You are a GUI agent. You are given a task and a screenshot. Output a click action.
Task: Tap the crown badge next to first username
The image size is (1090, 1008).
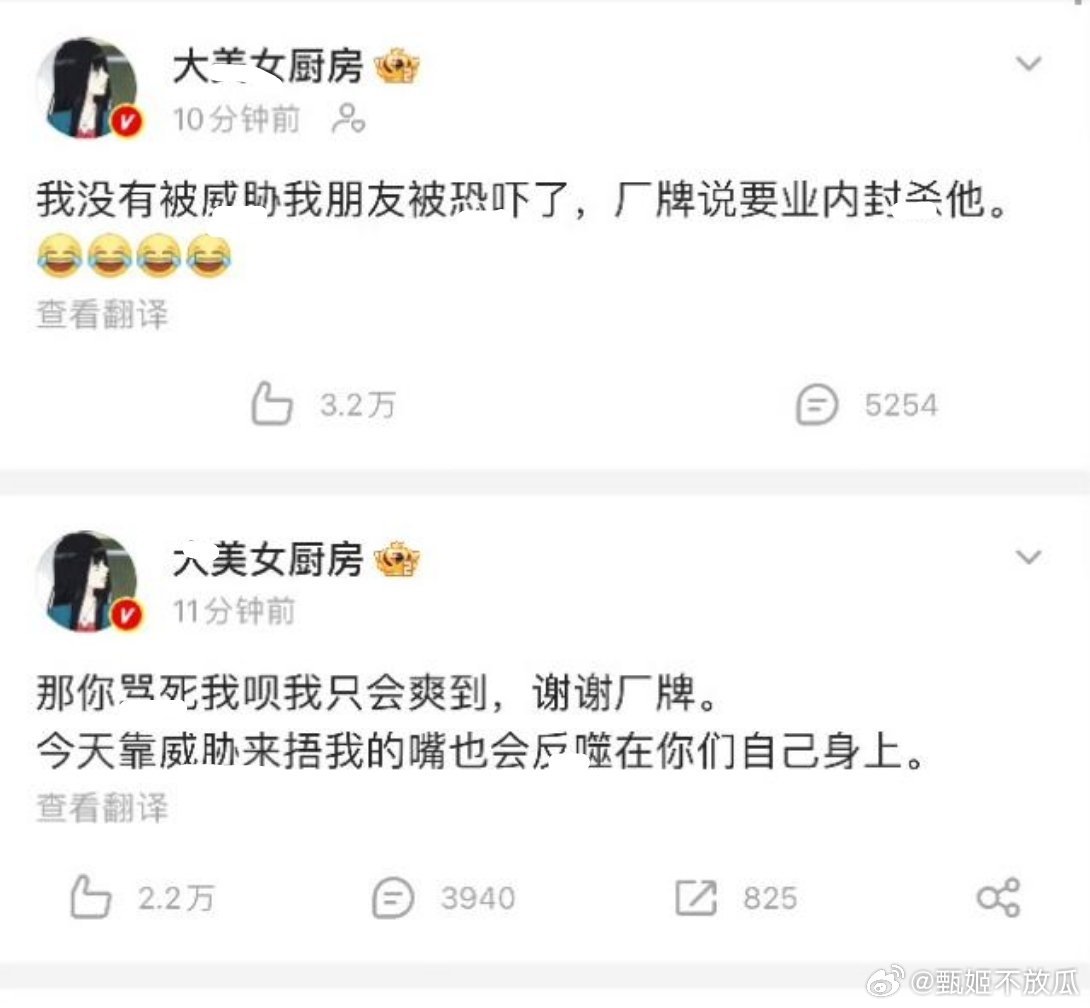(x=397, y=66)
